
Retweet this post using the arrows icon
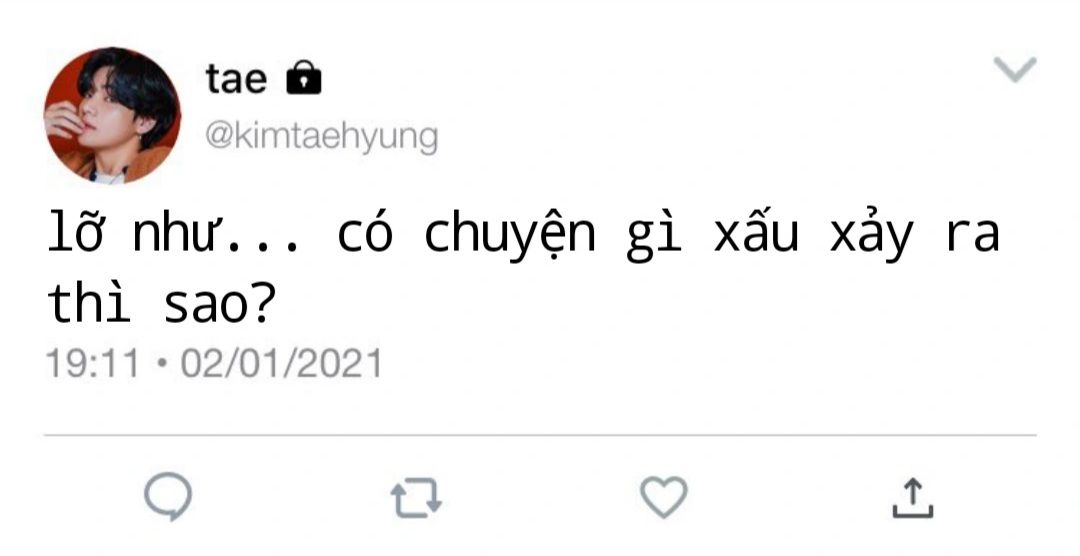tap(416, 497)
